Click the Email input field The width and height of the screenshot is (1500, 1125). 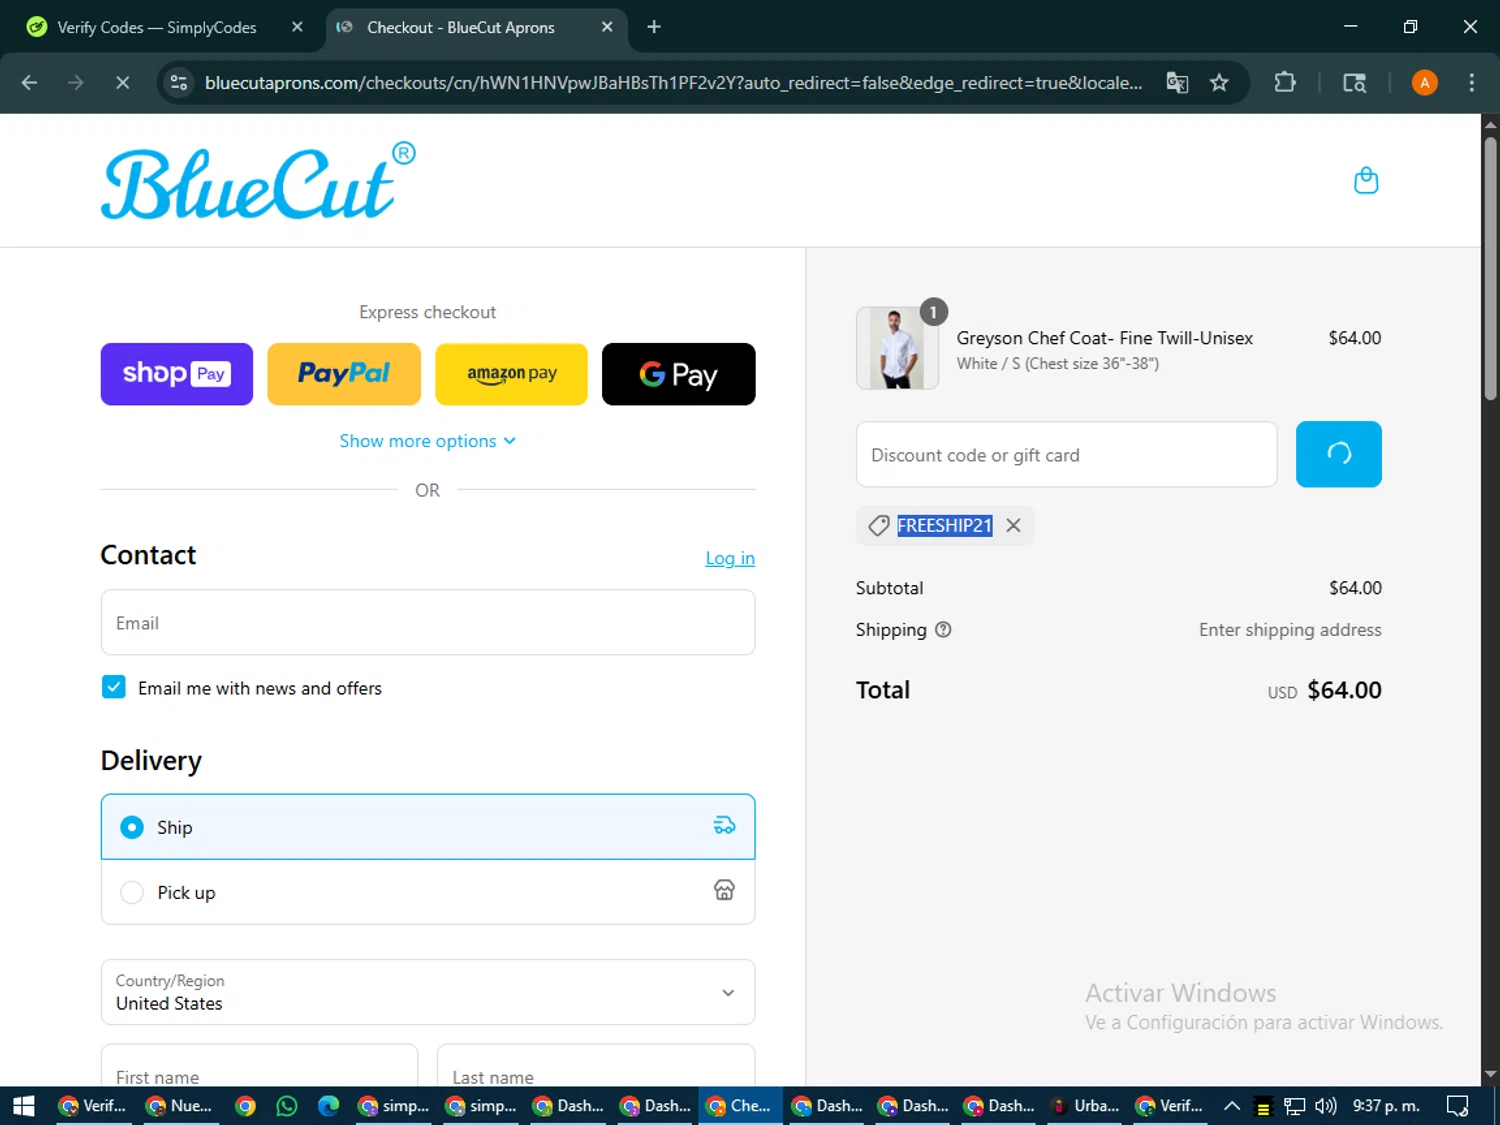pyautogui.click(x=428, y=623)
